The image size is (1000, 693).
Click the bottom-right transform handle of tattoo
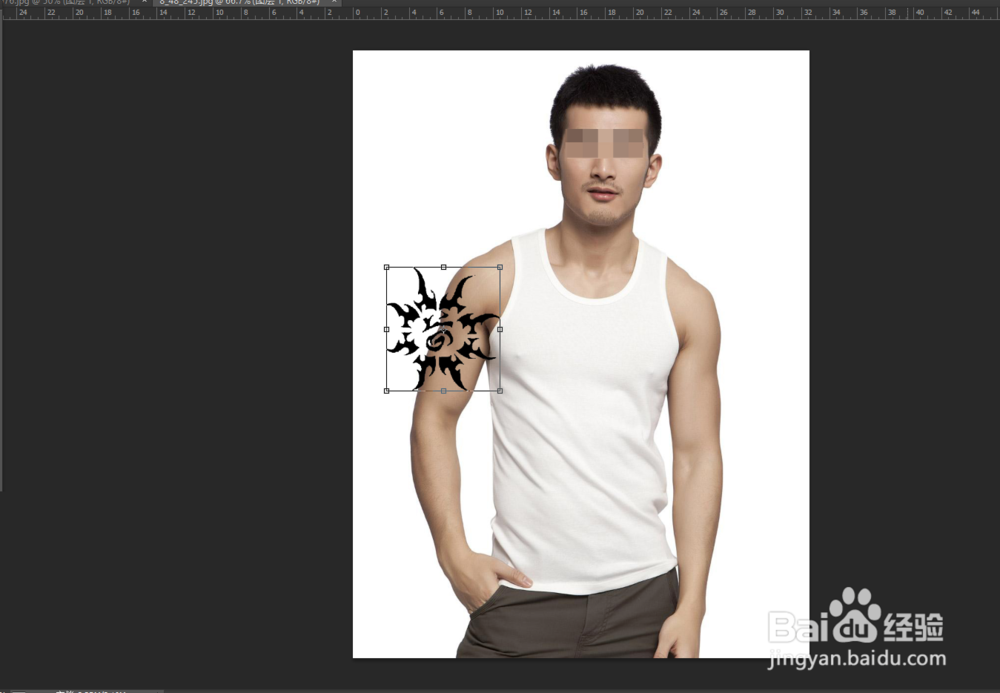(x=500, y=391)
